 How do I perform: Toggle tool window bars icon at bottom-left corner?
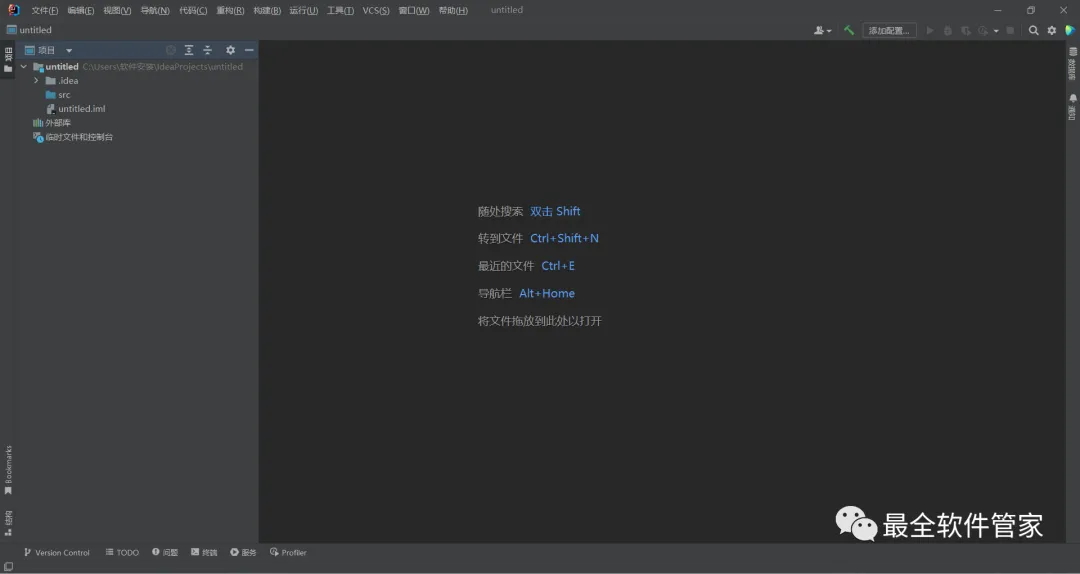[8, 566]
